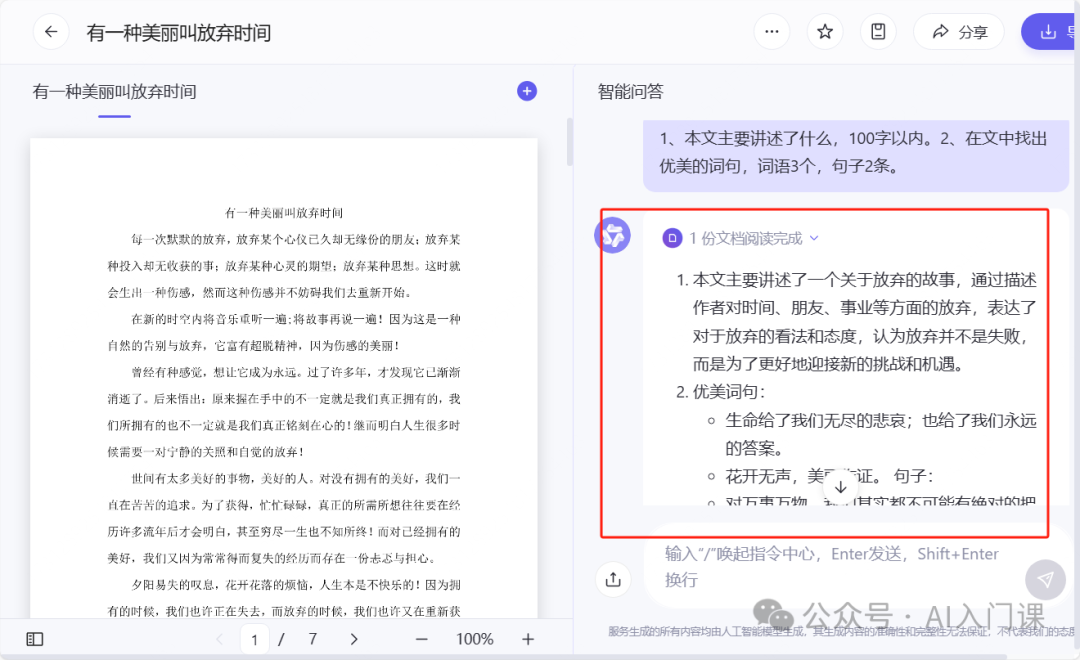Zoom out with the minus button
Screen dimensions: 1080x660
click(x=422, y=639)
